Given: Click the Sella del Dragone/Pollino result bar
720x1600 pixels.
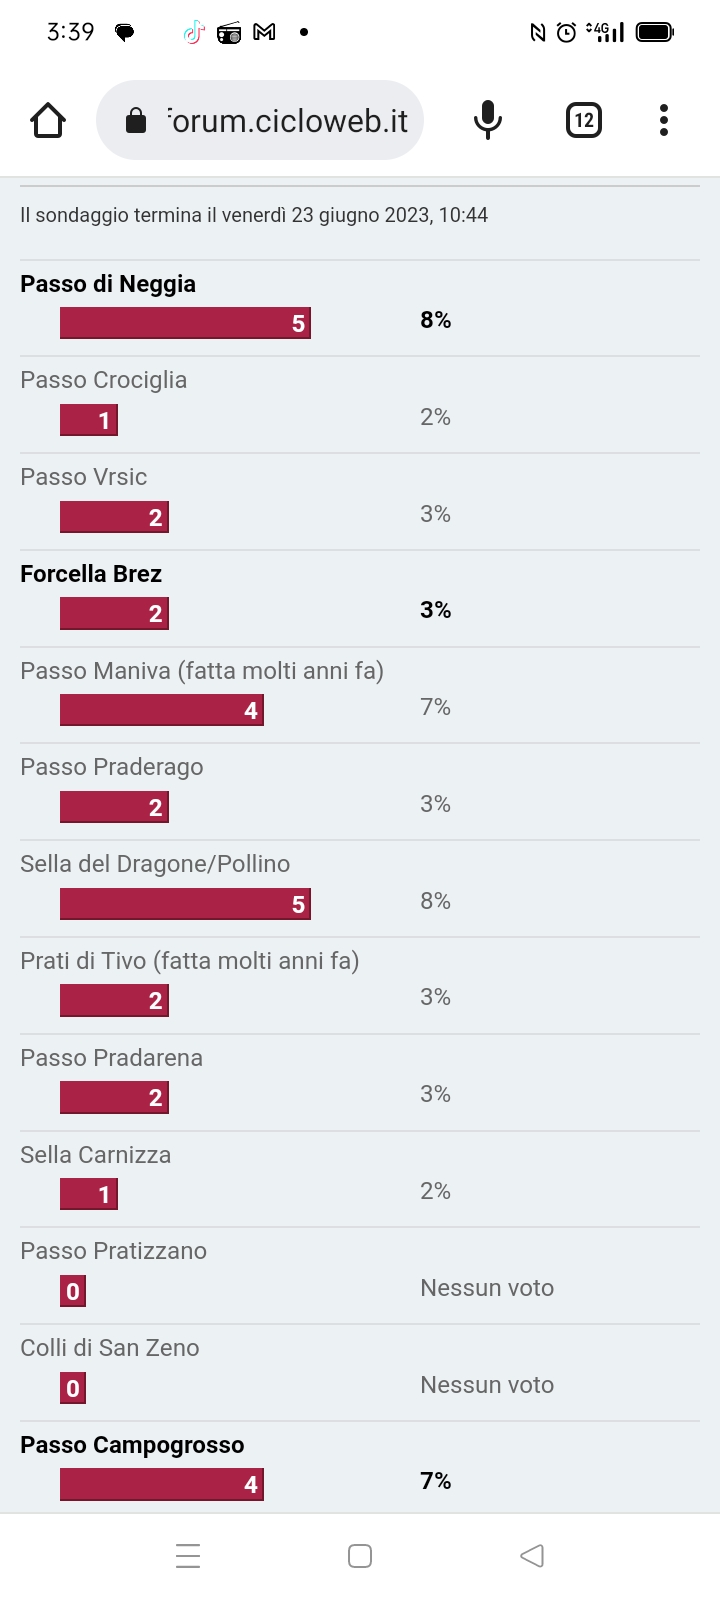Looking at the screenshot, I should (185, 904).
